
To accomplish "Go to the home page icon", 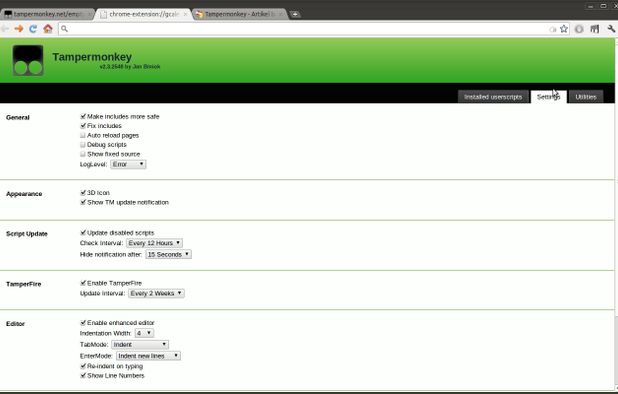I will click(48, 29).
